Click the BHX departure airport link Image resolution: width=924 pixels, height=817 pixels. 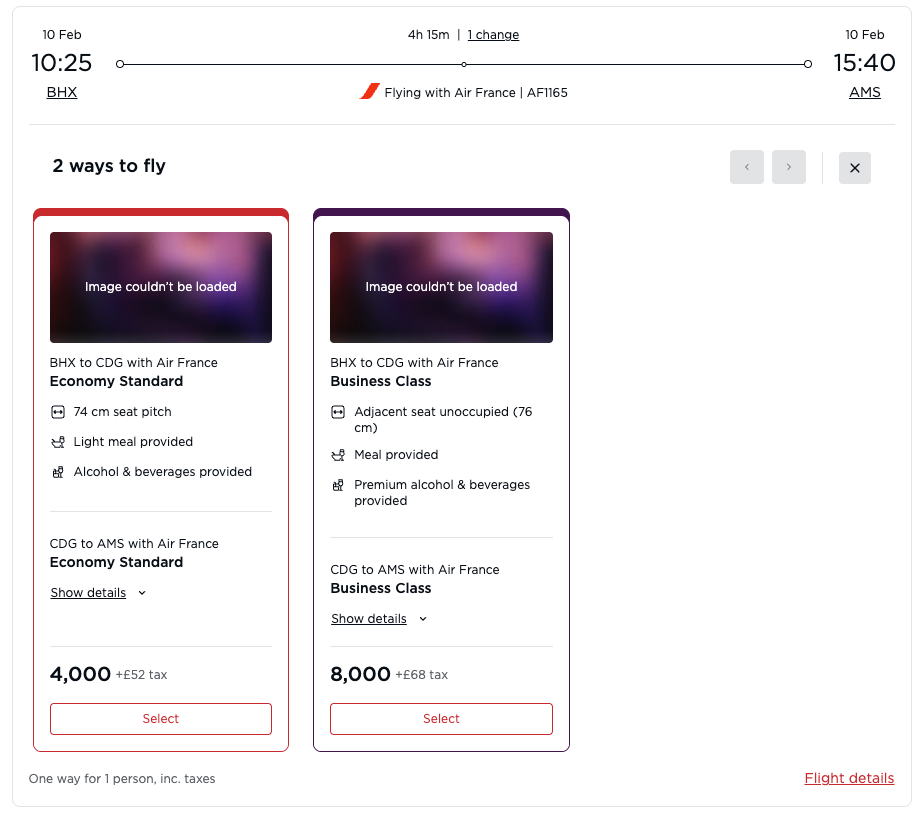(62, 93)
